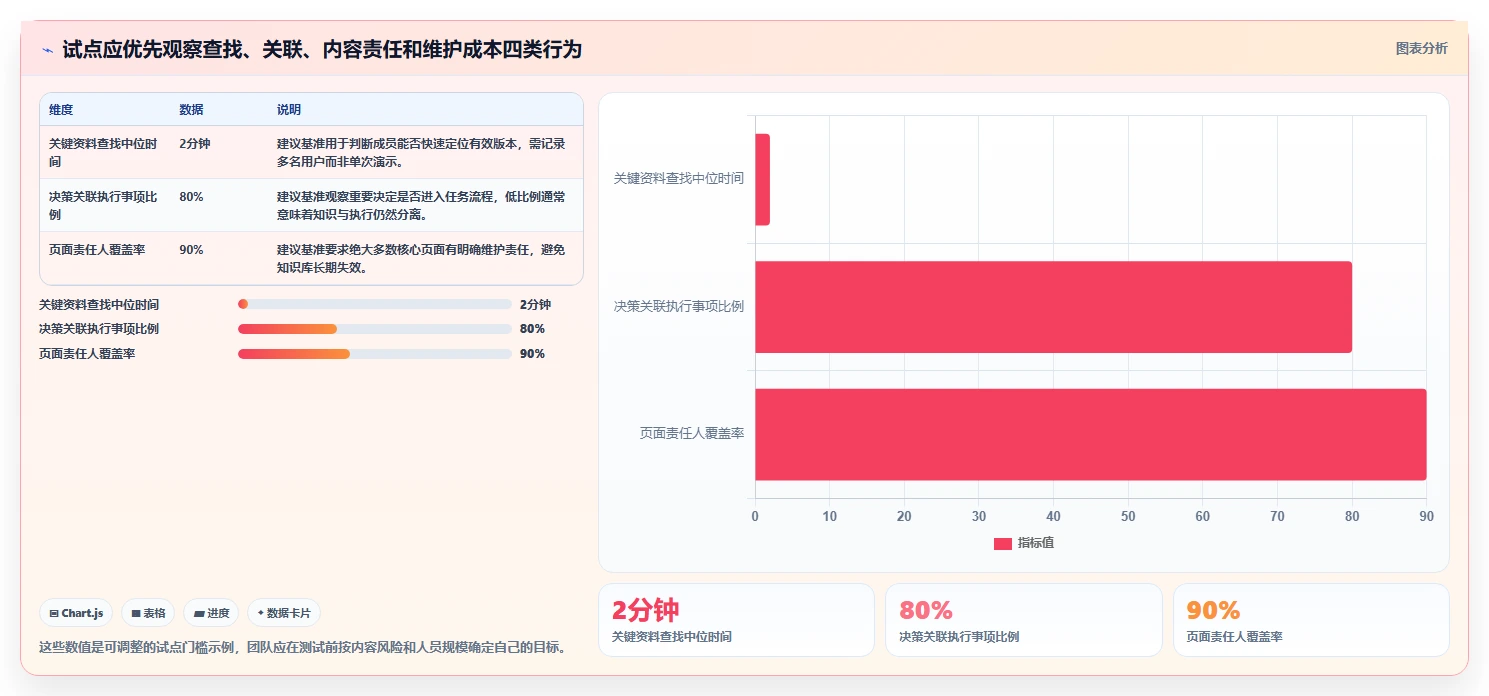Click the 决策关联执行事项比例 progress bar
The image size is (1489, 696).
coord(375,329)
